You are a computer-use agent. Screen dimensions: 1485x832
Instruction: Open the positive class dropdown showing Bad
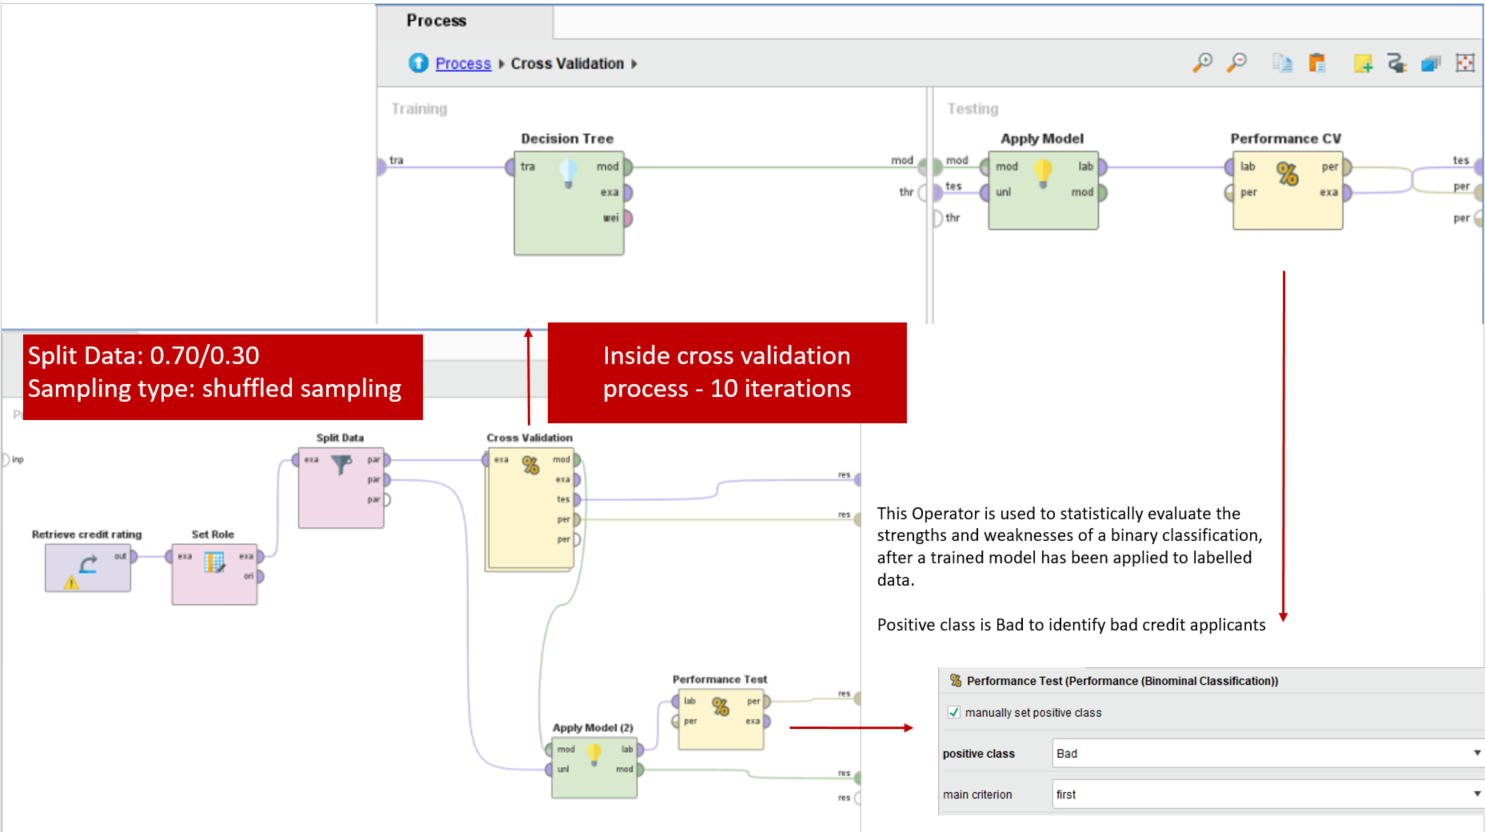(x=1267, y=754)
